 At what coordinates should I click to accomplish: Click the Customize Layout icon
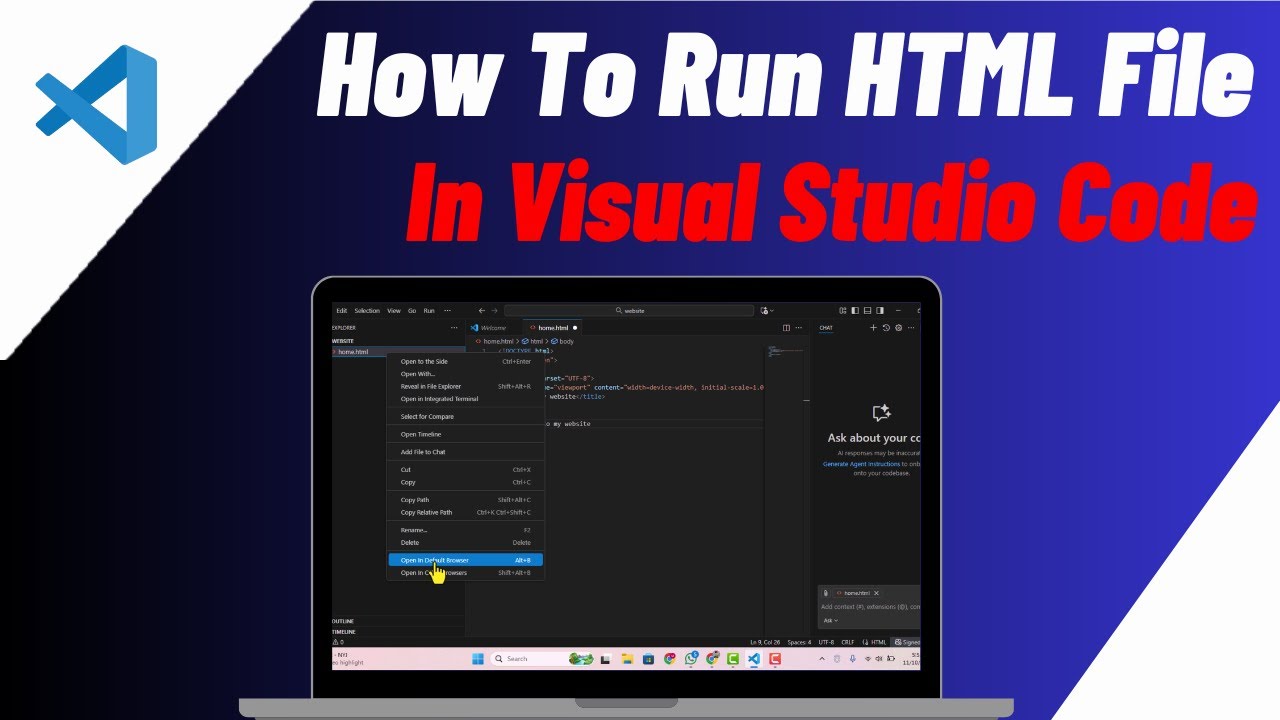pos(843,311)
